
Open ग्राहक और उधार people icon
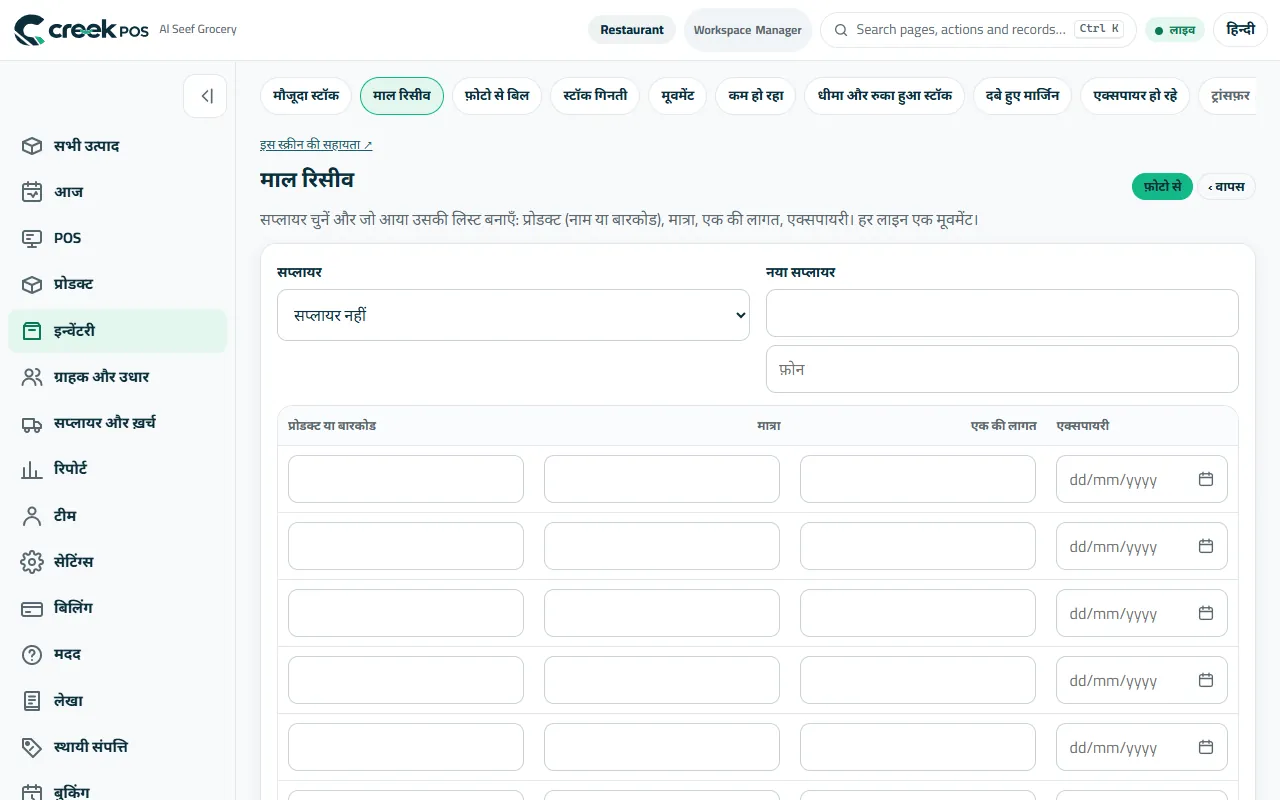[32, 377]
